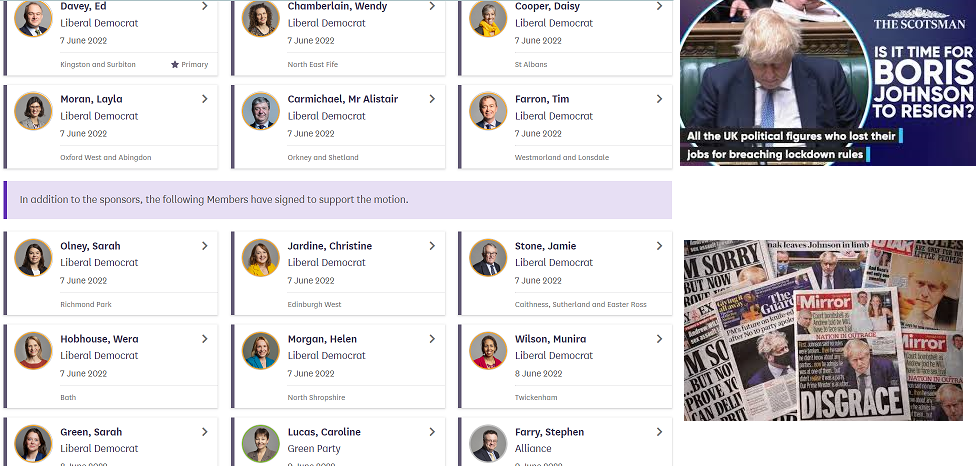This screenshot has width=980, height=466.
Task: Click the chevron on Christine Jardine's card
Action: tap(432, 246)
